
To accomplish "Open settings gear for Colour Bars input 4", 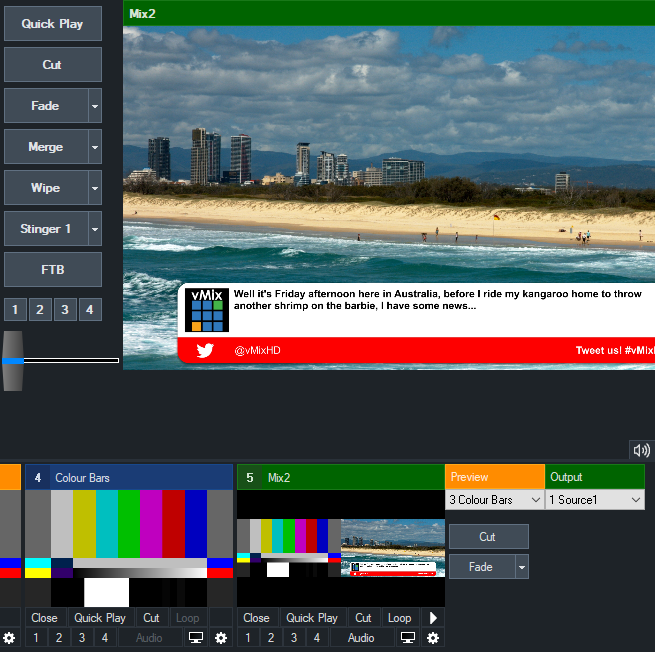I will [221, 638].
